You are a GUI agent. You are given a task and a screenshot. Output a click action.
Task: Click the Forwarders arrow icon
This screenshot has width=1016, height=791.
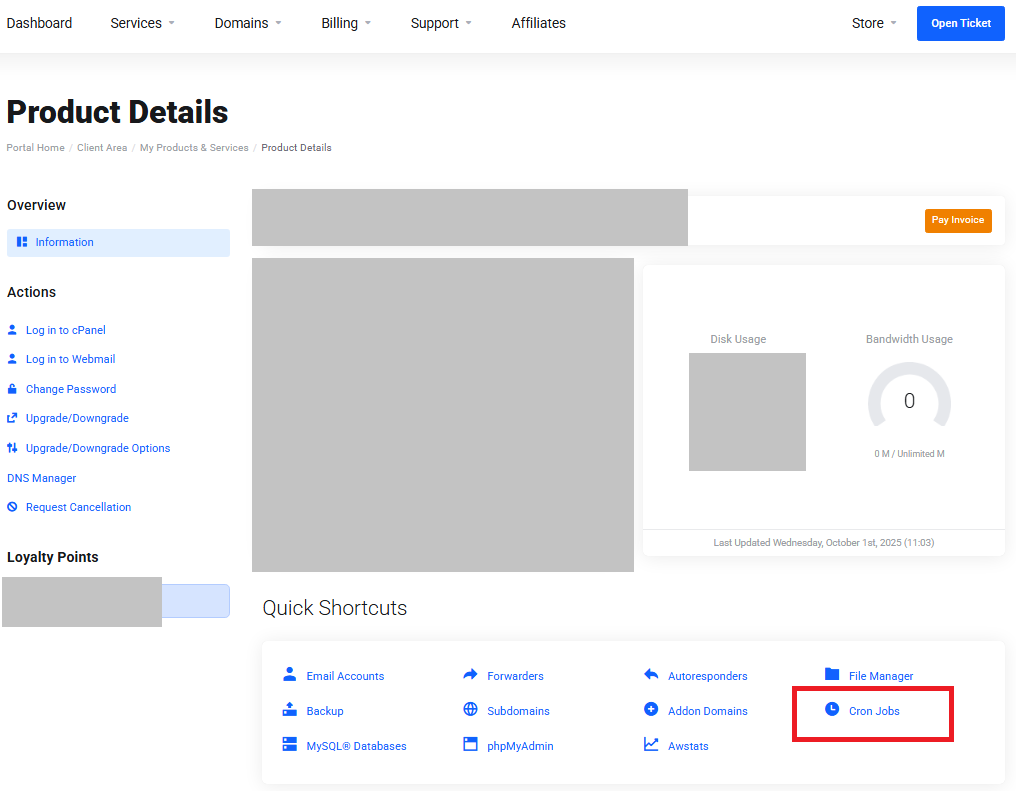470,674
